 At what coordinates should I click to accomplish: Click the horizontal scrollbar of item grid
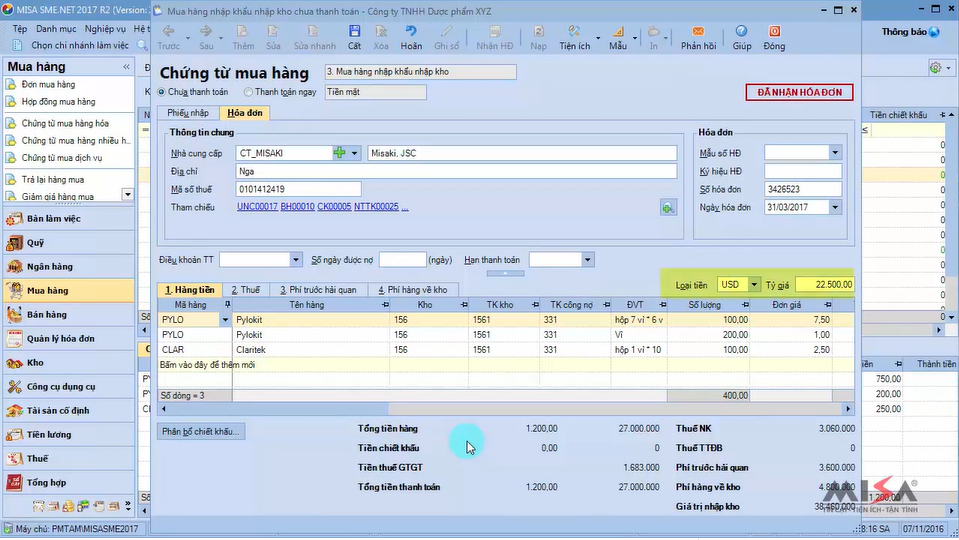pos(505,409)
